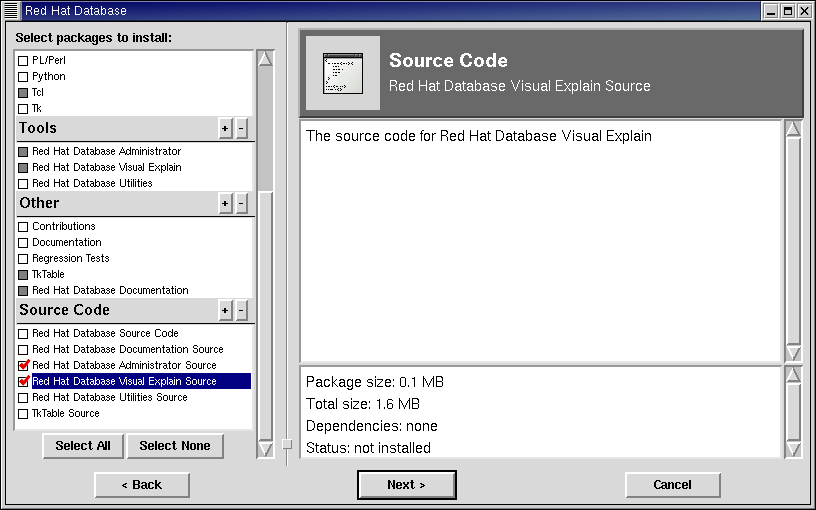
Task: Click description pane scrollbar down arrow
Action: [793, 353]
